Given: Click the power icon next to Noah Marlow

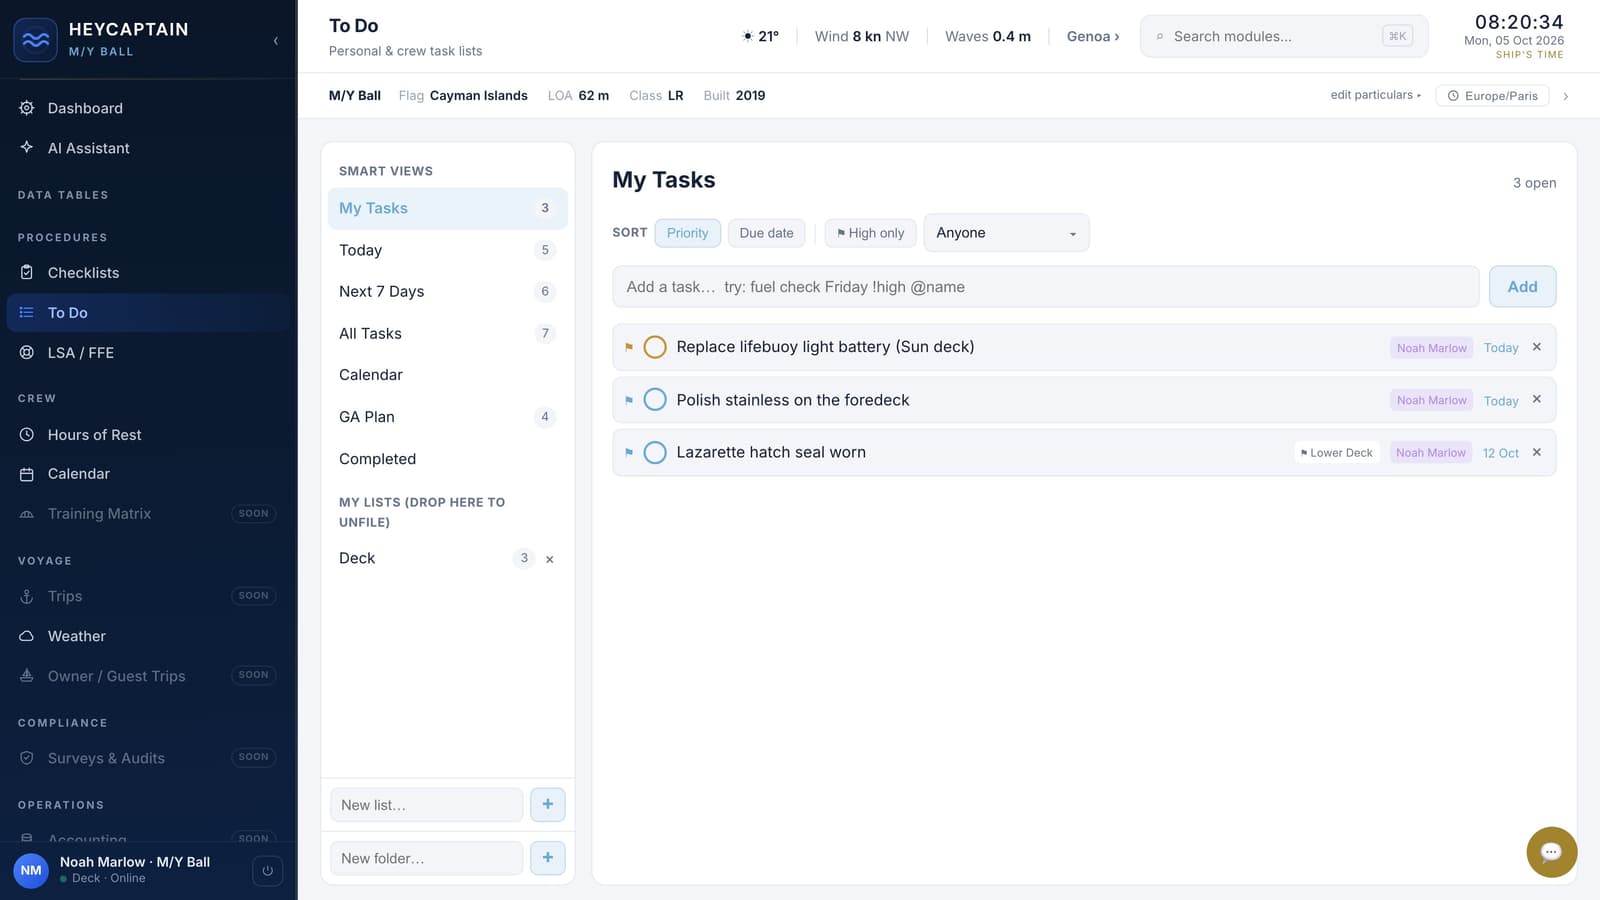Looking at the screenshot, I should pos(267,871).
